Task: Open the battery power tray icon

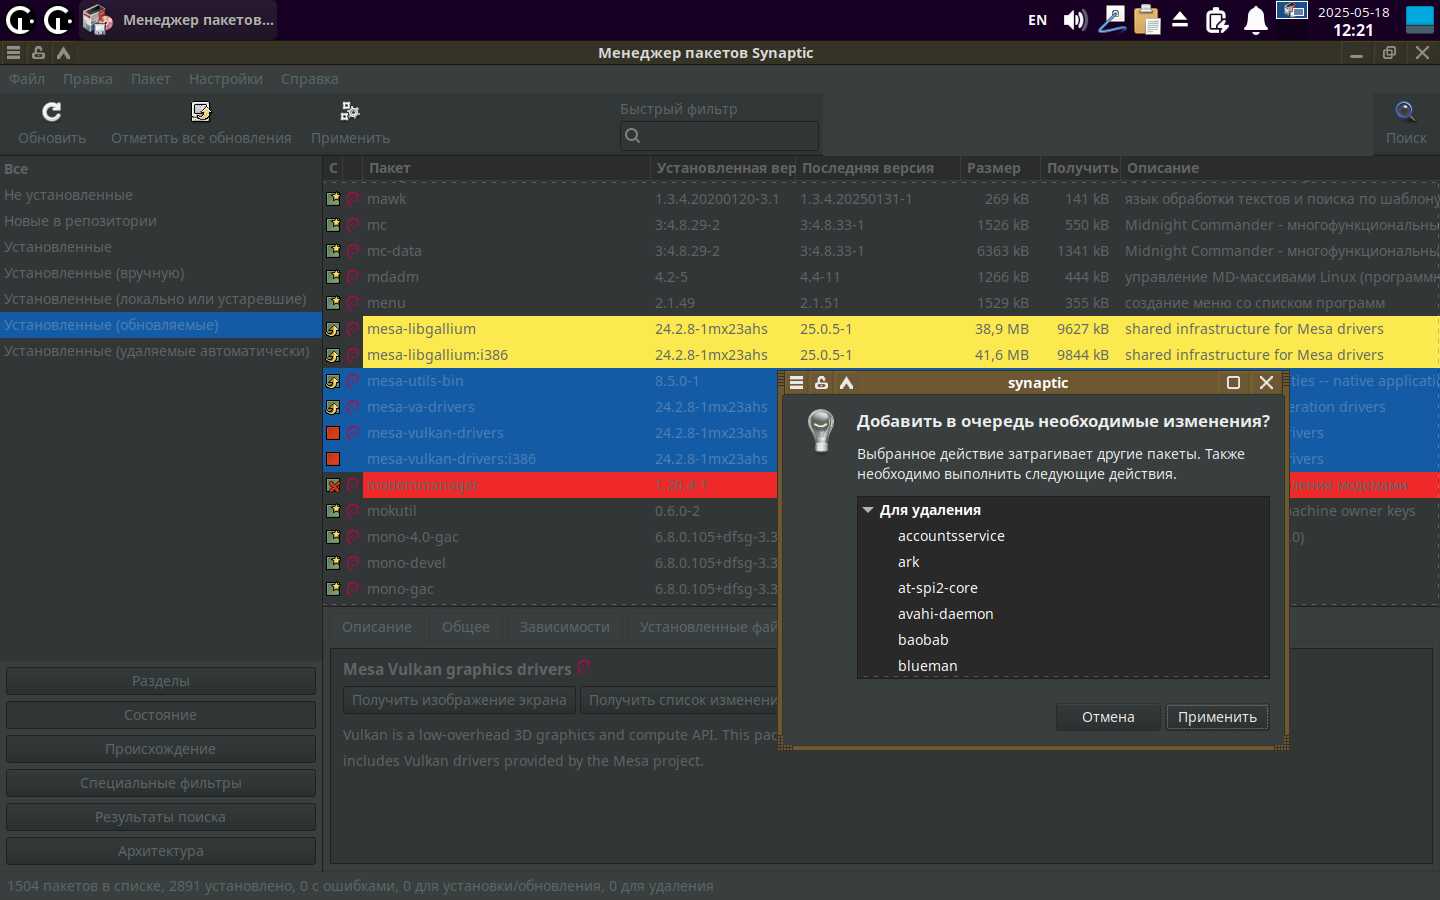Action: tap(1217, 20)
